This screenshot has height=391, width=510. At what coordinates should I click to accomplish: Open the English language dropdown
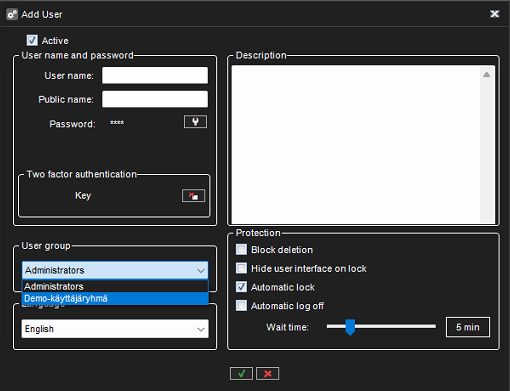115,329
